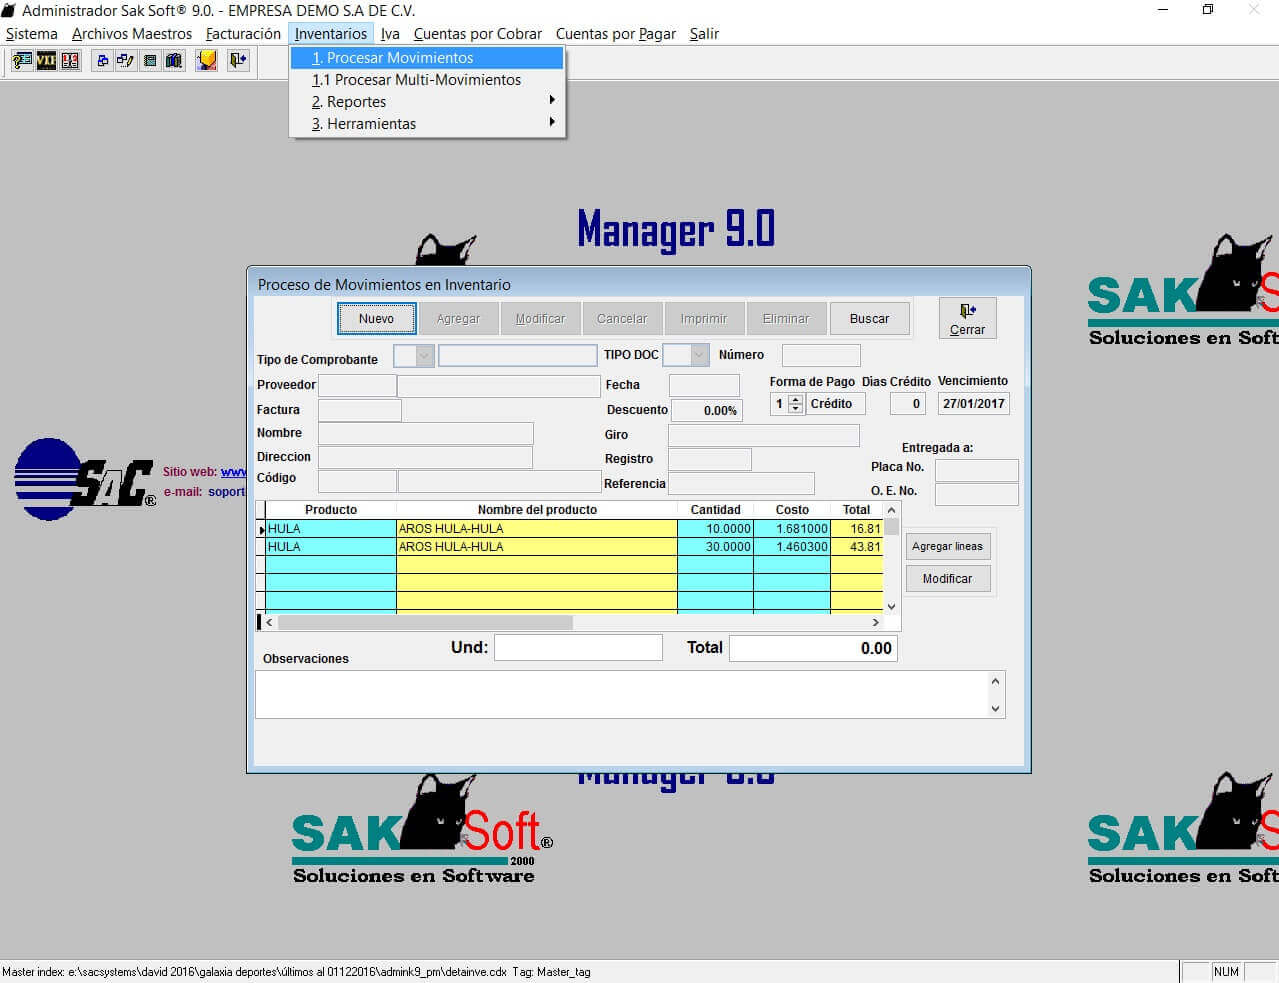The image size is (1279, 983).
Task: Click the Forma de Pago spinner arrows
Action: pyautogui.click(x=796, y=404)
